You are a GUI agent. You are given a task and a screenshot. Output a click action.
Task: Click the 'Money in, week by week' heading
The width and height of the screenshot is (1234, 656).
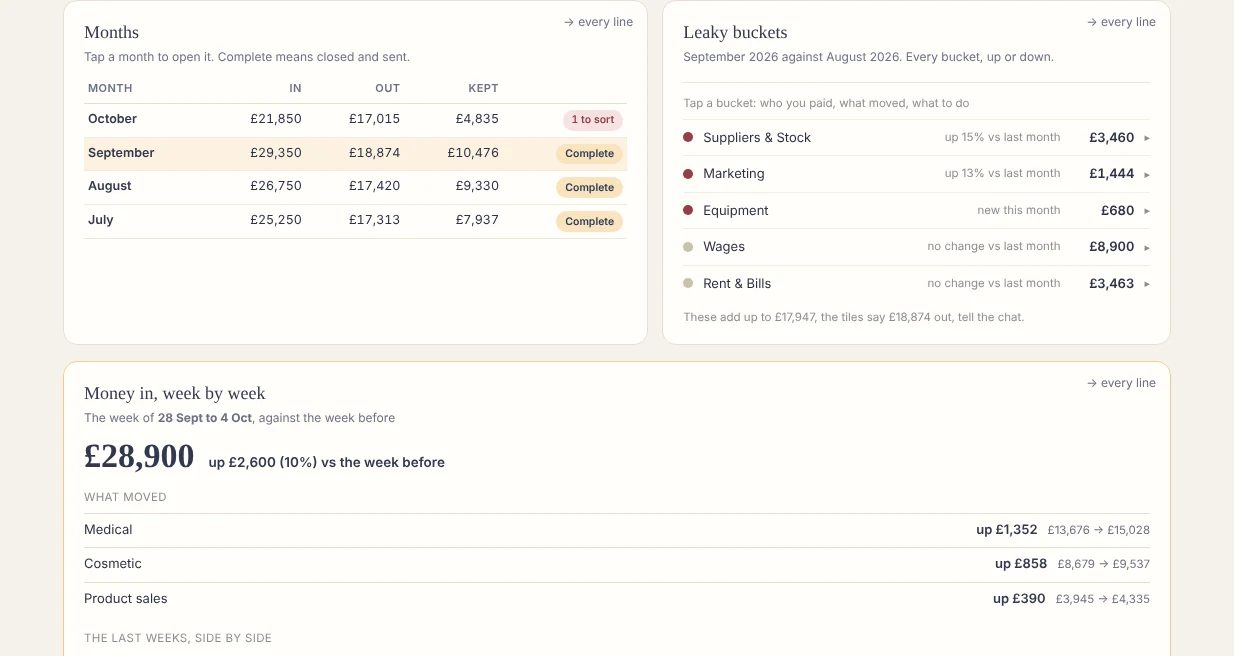[x=175, y=394]
